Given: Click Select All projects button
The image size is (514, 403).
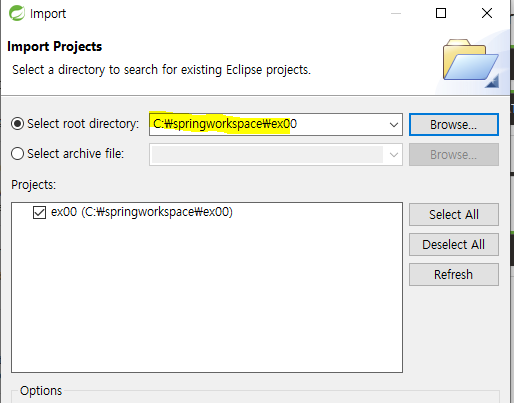Looking at the screenshot, I should pyautogui.click(x=454, y=215).
